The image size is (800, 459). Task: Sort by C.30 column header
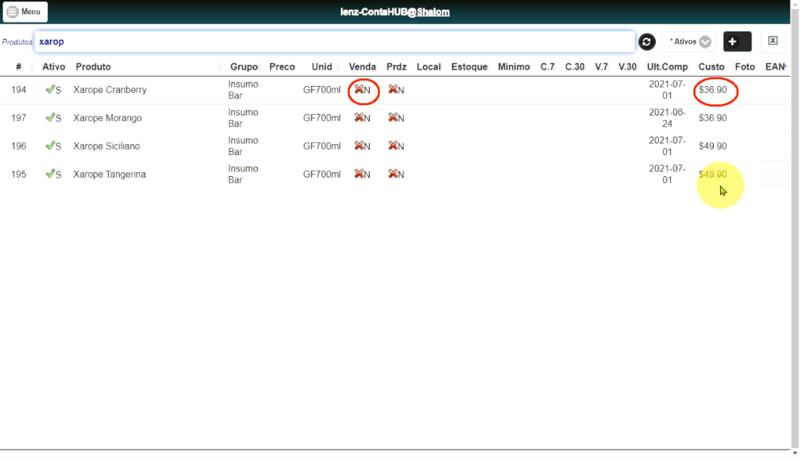(574, 67)
